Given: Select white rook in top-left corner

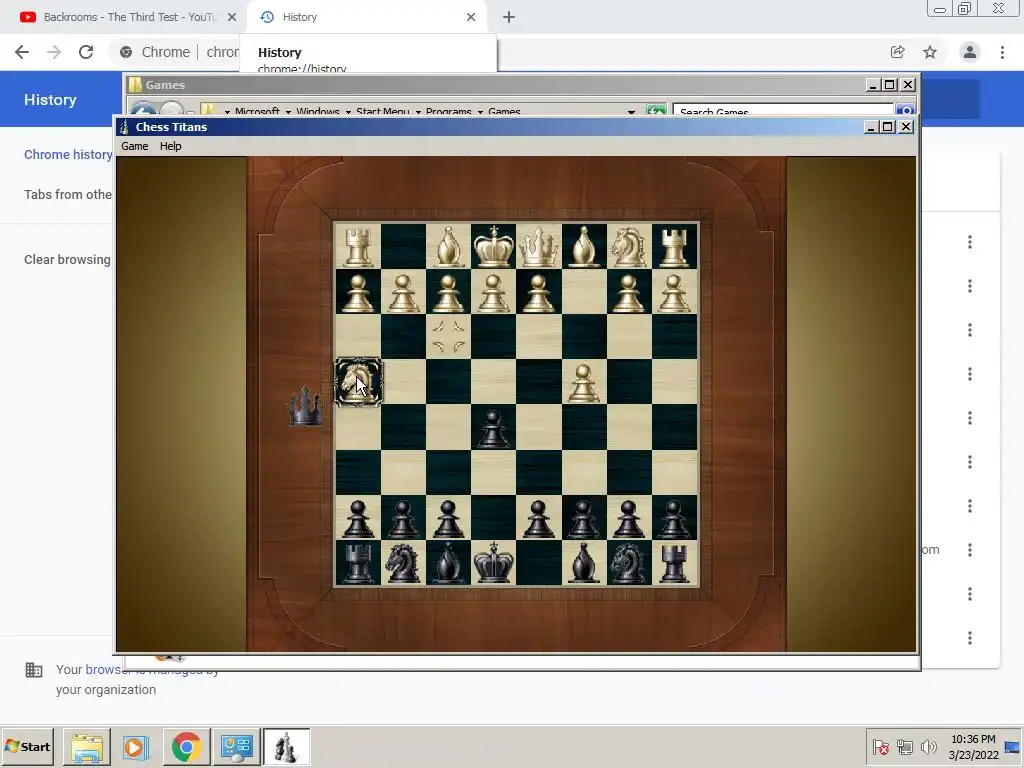Looking at the screenshot, I should [358, 246].
